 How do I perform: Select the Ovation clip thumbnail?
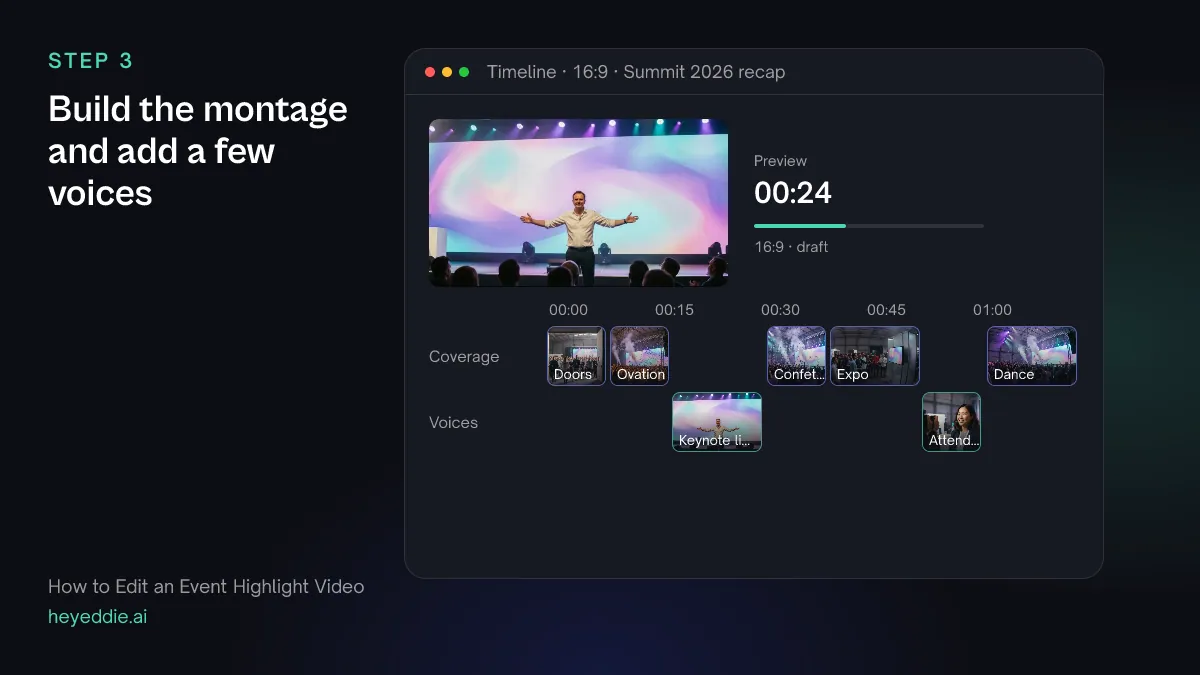(x=639, y=356)
